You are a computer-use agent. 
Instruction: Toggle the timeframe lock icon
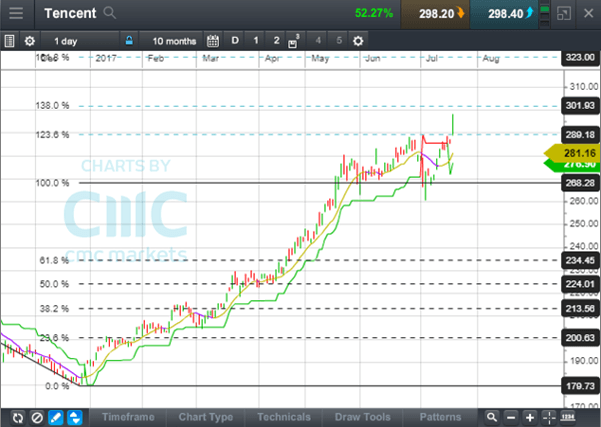tap(129, 40)
